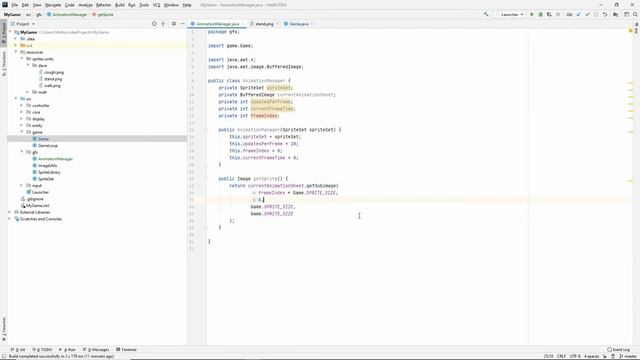Open the TODO tool window button

(42, 349)
